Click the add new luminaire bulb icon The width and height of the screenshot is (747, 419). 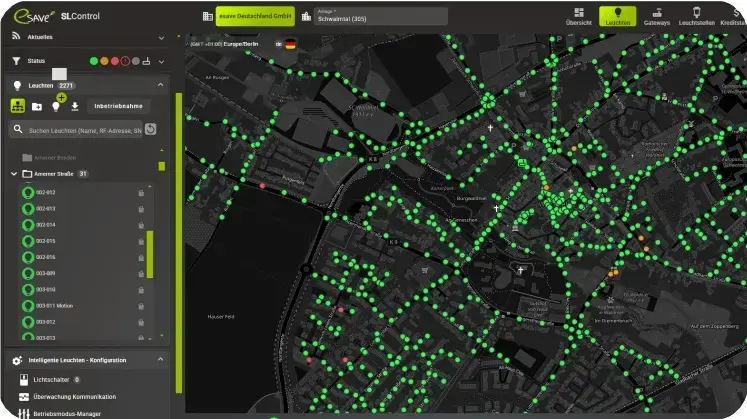57,105
